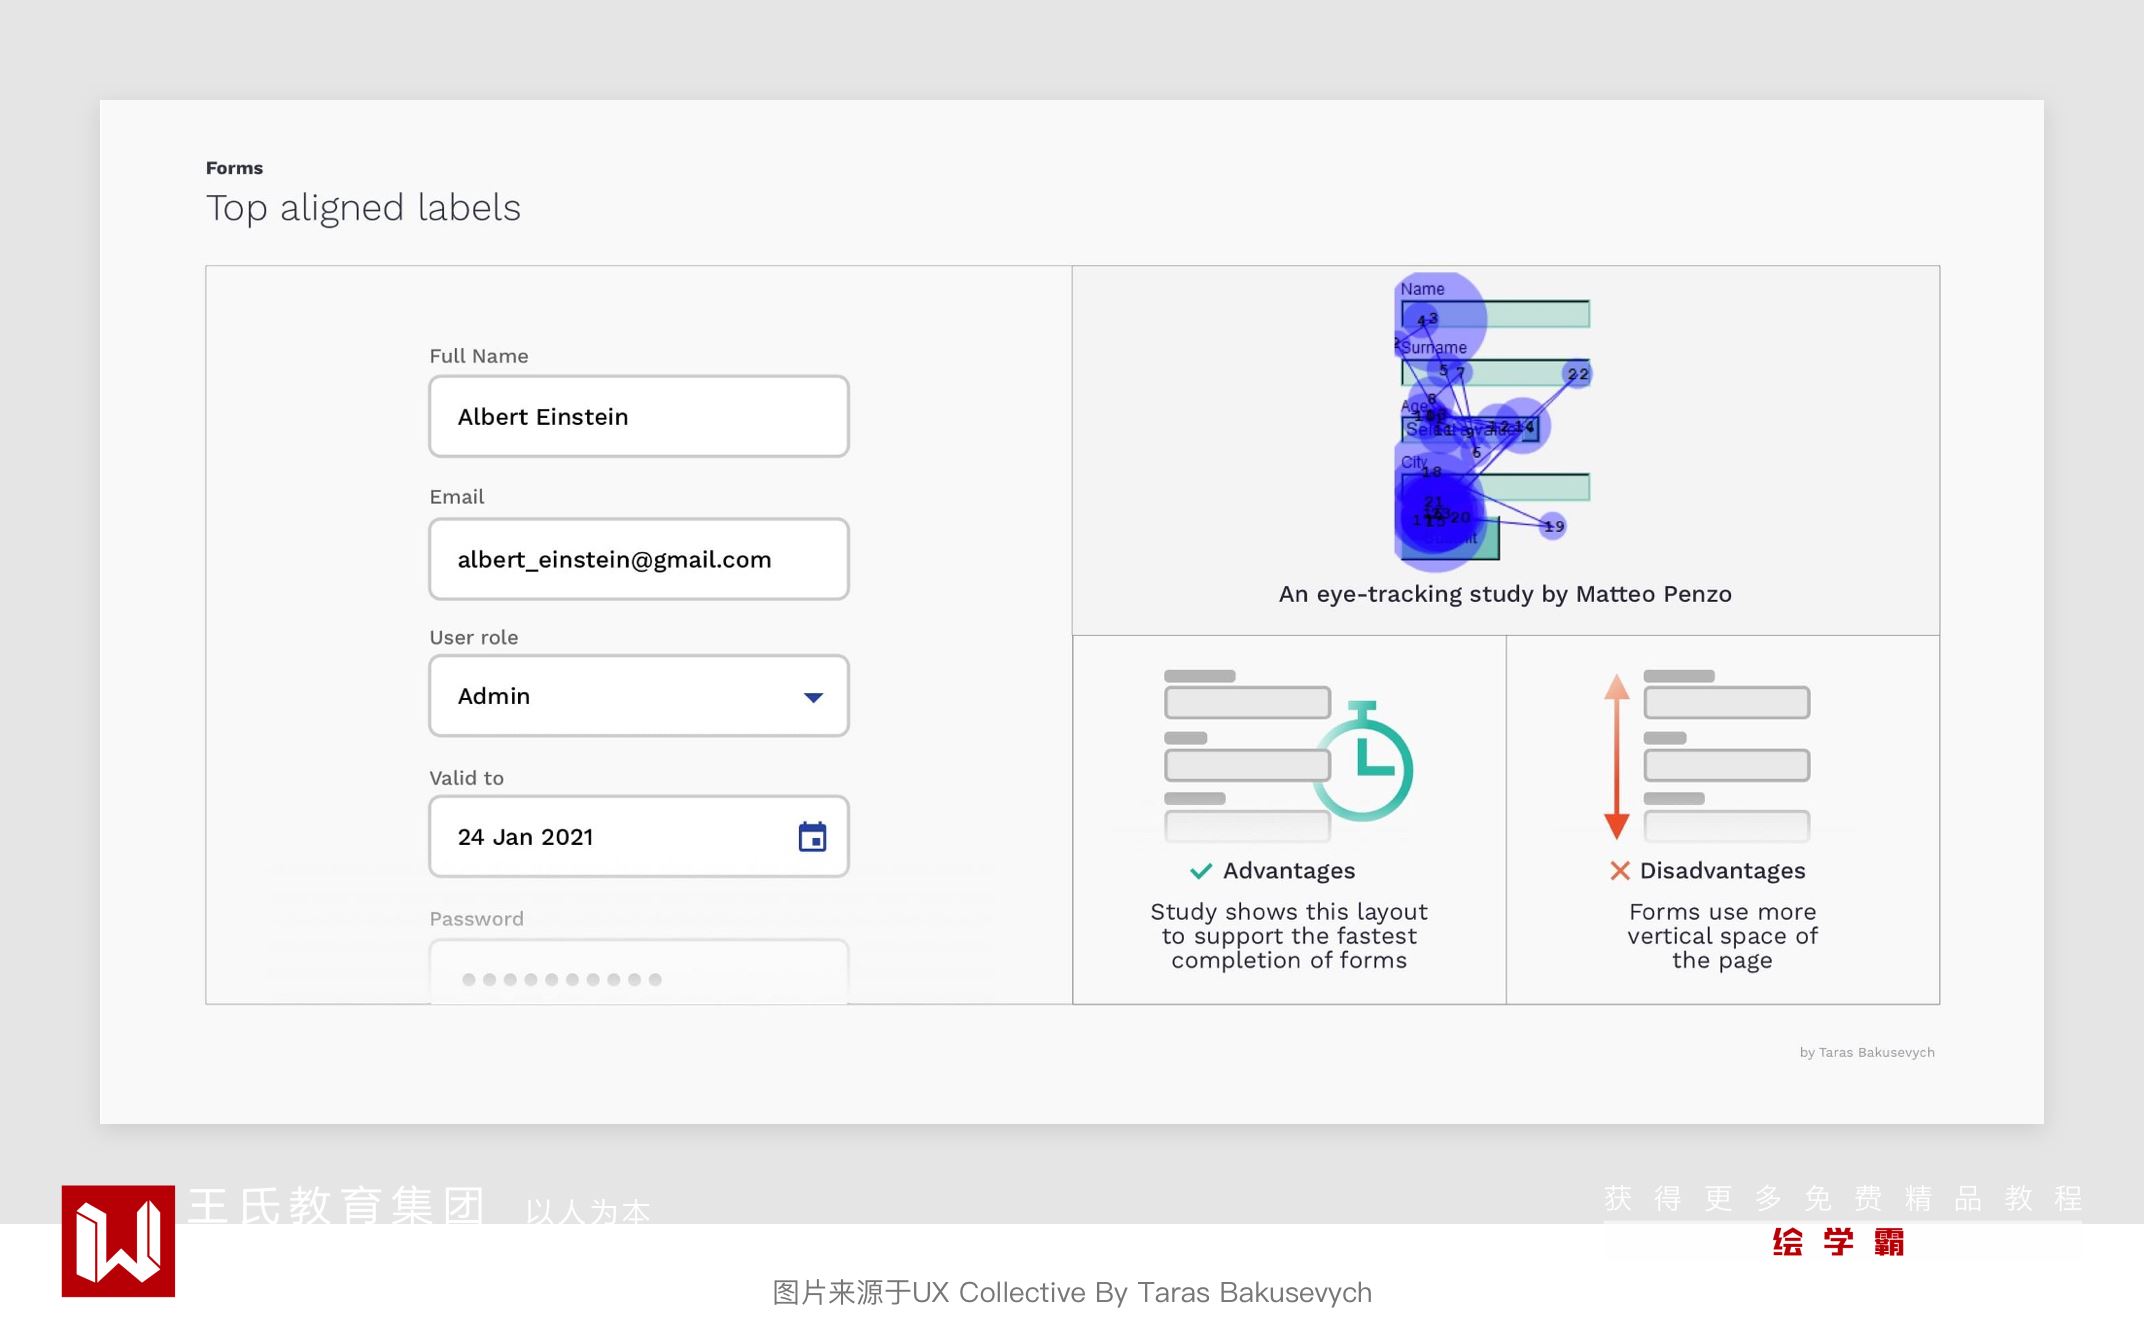
Task: Click the green Advantages checkmark icon
Action: pyautogui.click(x=1201, y=871)
